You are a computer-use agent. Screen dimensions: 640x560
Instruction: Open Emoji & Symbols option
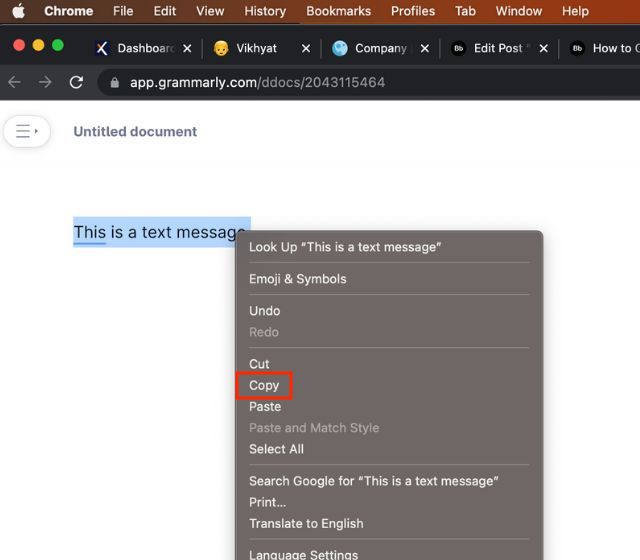click(x=297, y=279)
